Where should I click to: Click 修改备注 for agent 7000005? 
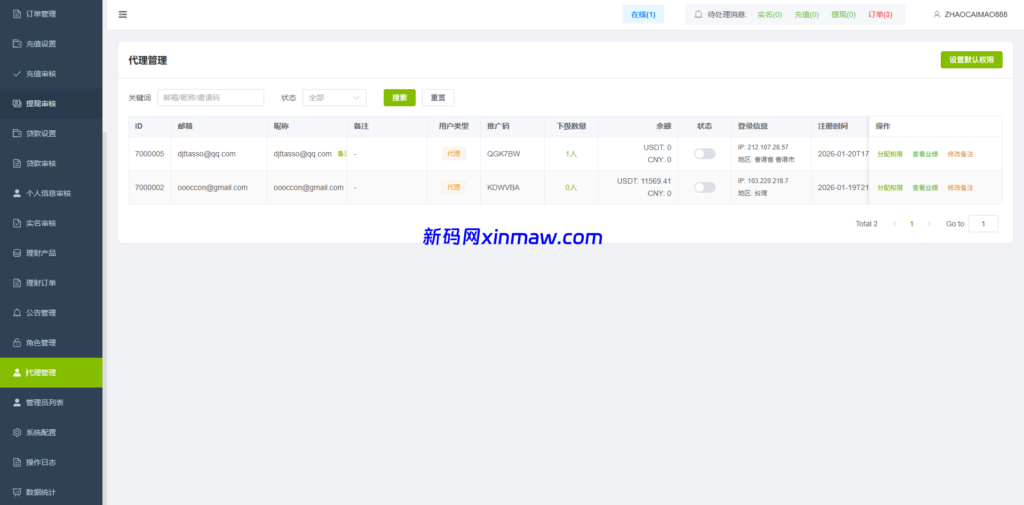960,154
